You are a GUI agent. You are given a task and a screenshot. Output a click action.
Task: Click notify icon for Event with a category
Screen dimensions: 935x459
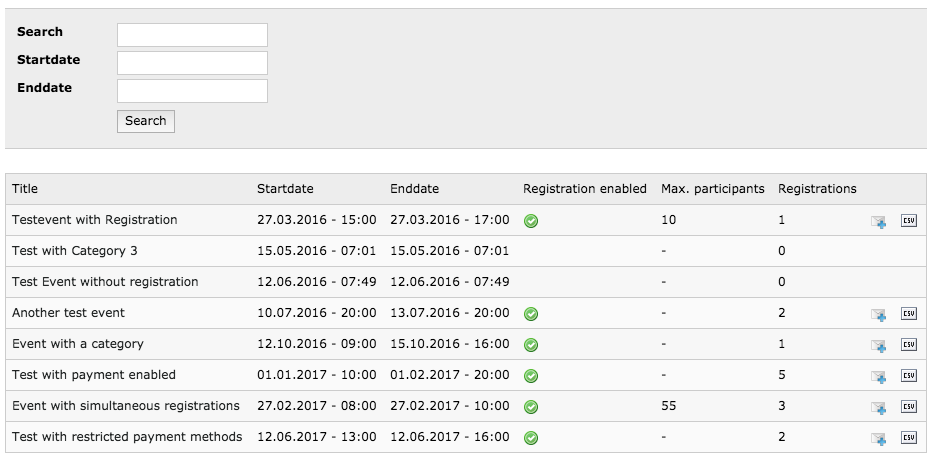pyautogui.click(x=878, y=346)
